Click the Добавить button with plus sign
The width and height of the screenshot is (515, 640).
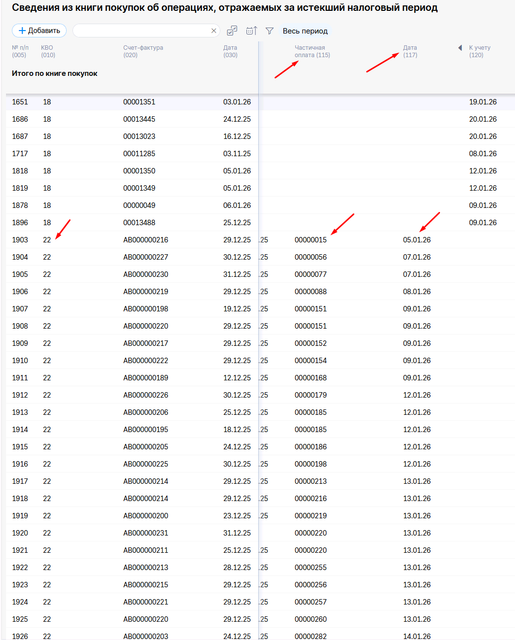(39, 31)
